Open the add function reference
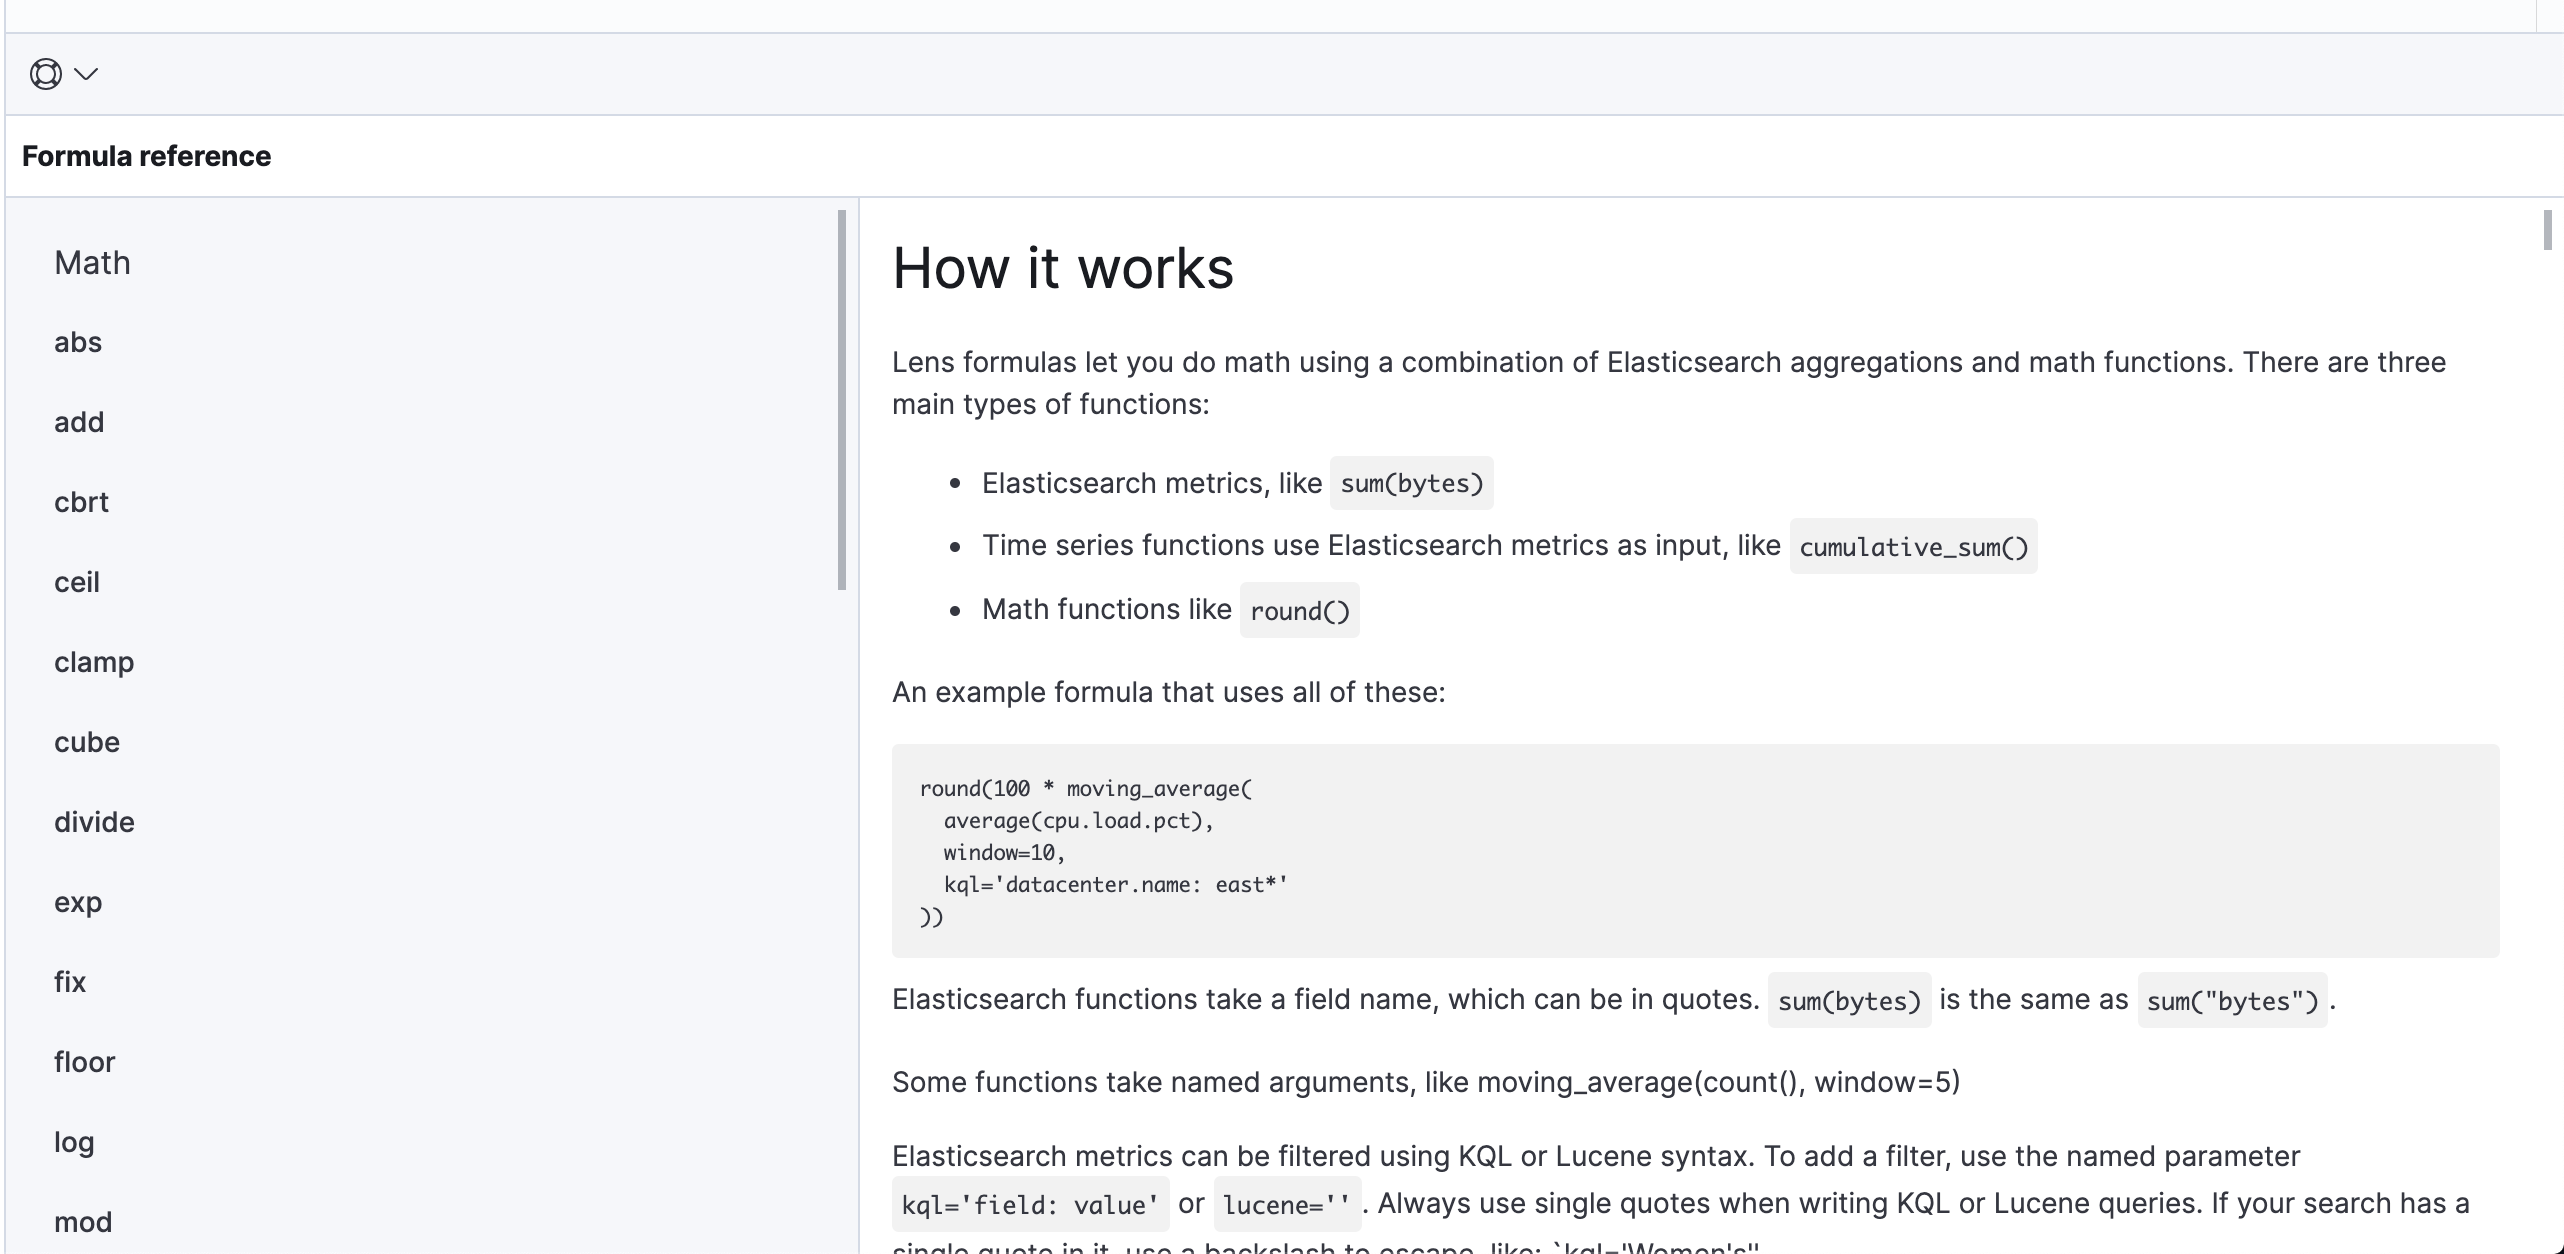This screenshot has width=2564, height=1254. point(79,422)
